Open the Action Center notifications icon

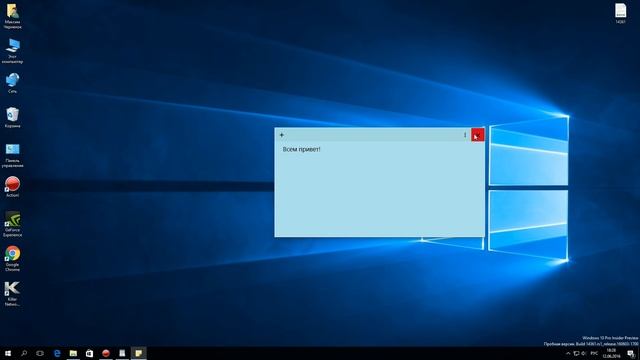tap(631, 353)
